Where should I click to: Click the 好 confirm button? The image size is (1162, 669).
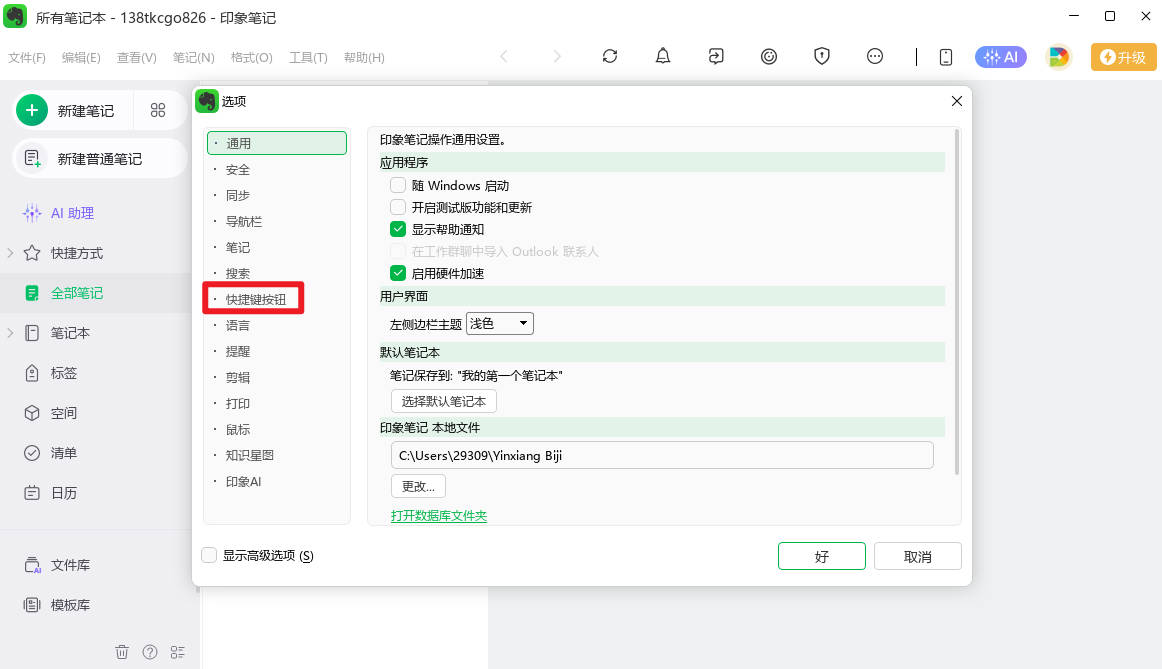coord(822,556)
